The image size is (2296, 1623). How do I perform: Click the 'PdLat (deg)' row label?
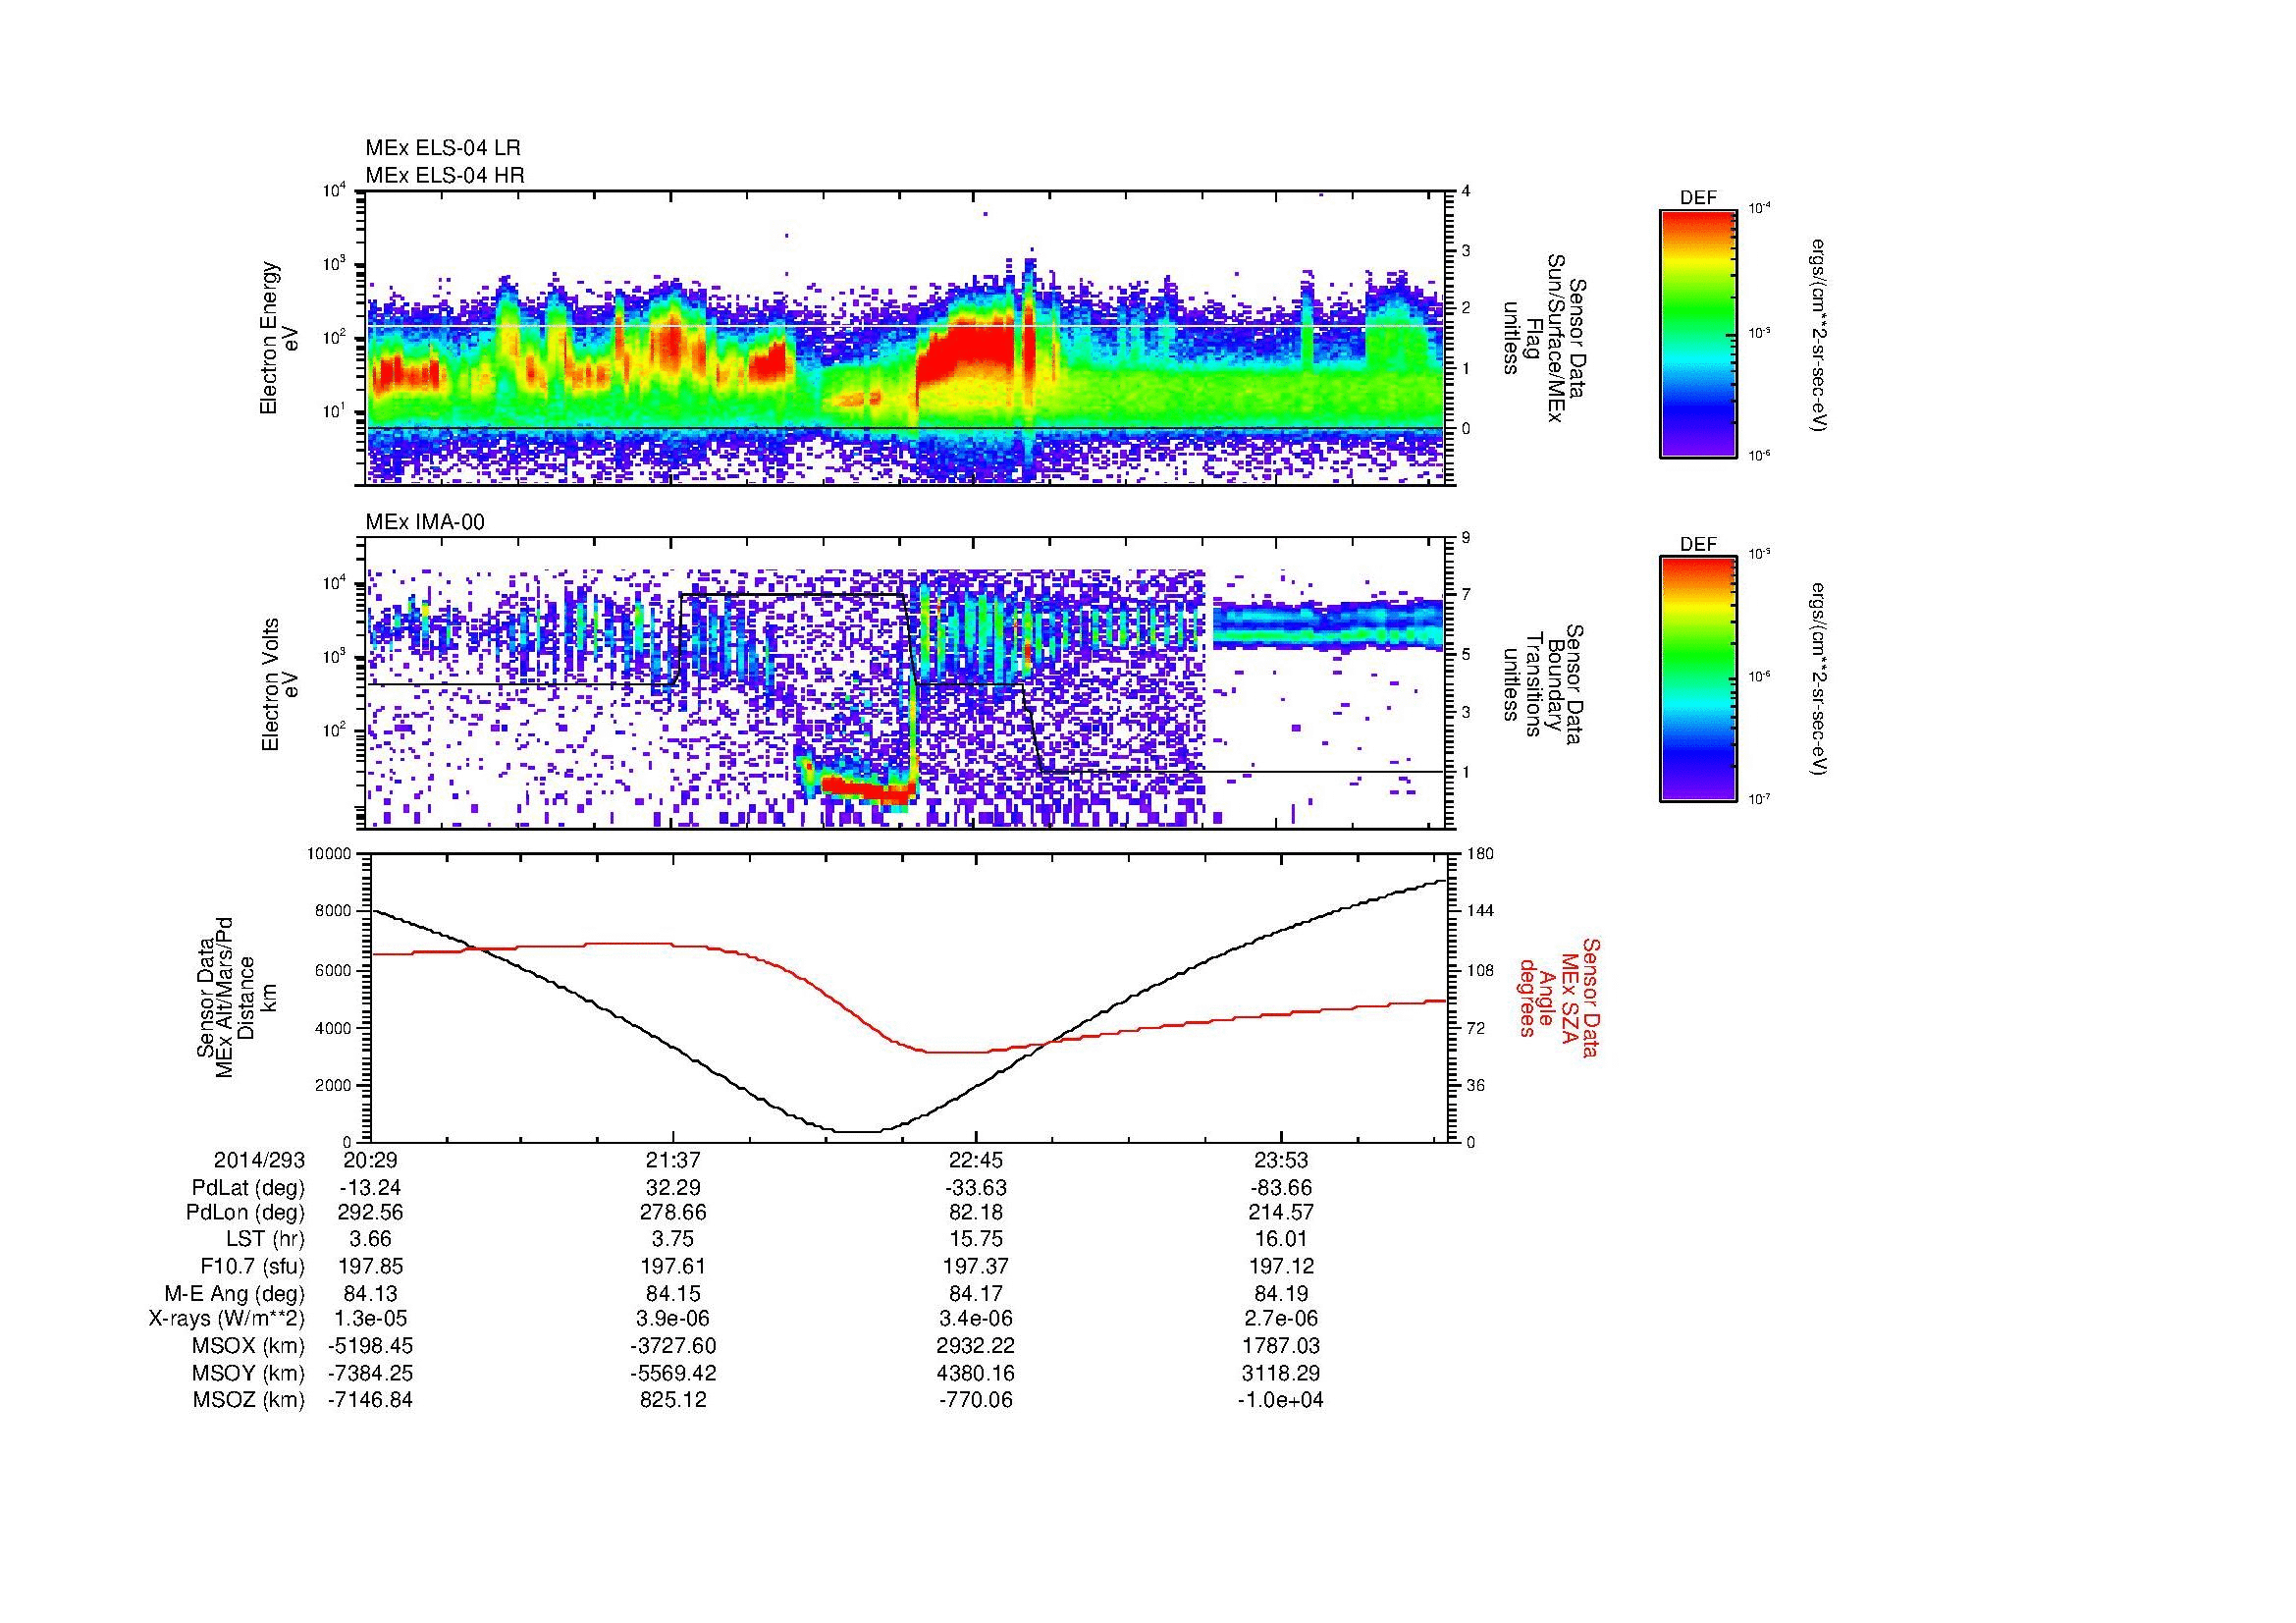248,1189
